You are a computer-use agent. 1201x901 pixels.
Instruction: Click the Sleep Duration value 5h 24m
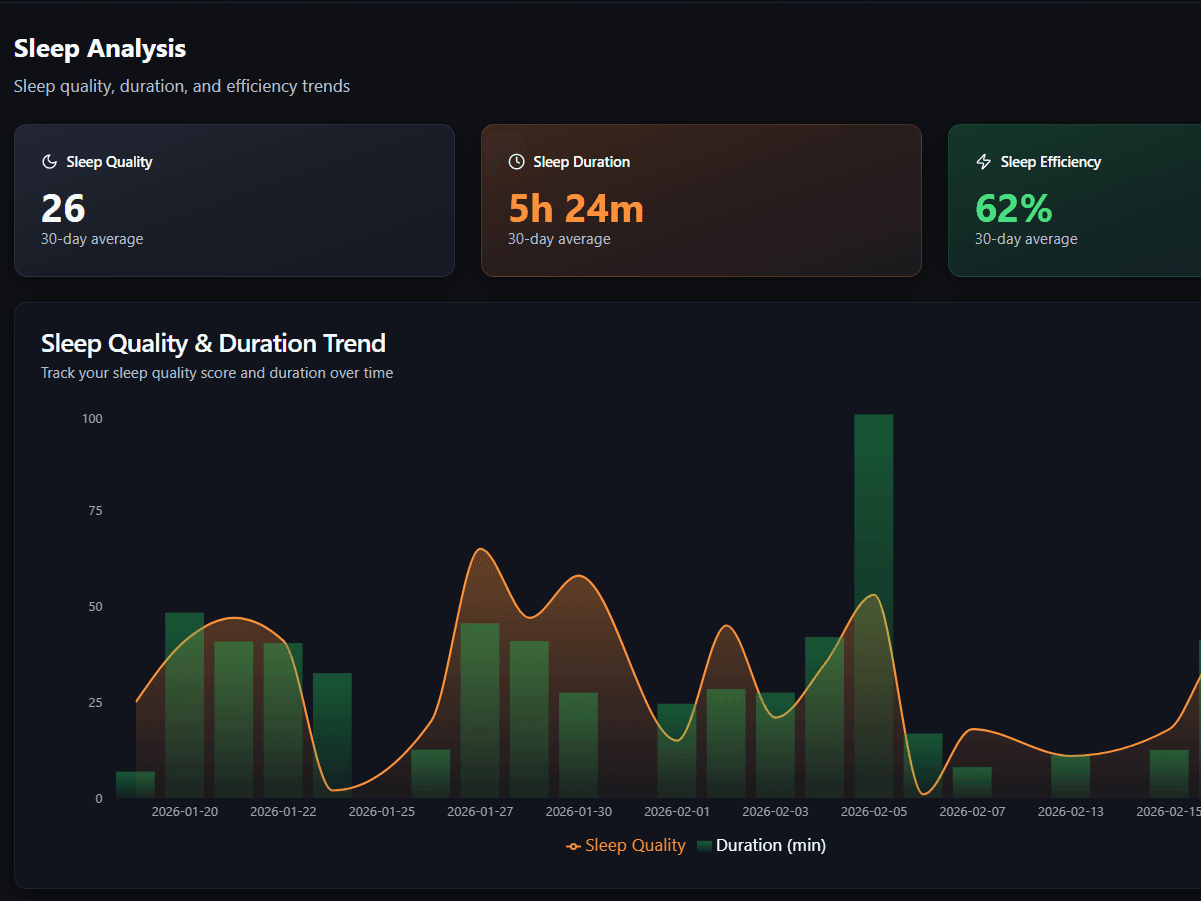point(576,209)
